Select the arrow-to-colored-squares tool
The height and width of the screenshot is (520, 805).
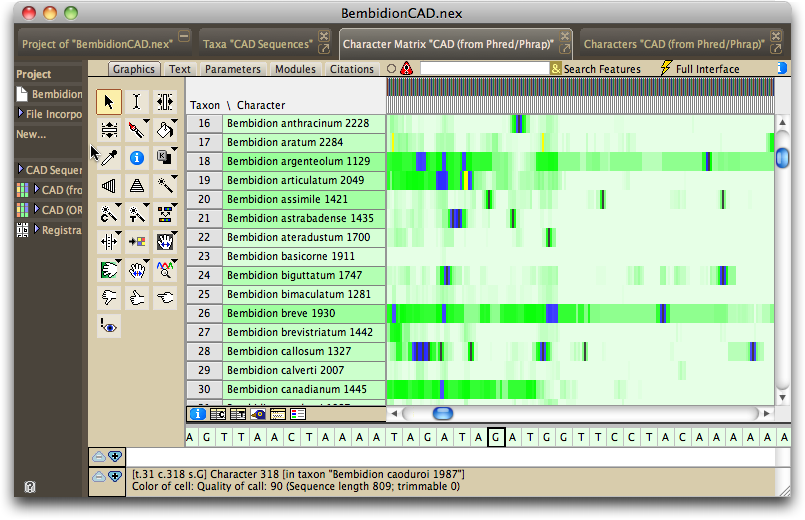[x=137, y=242]
